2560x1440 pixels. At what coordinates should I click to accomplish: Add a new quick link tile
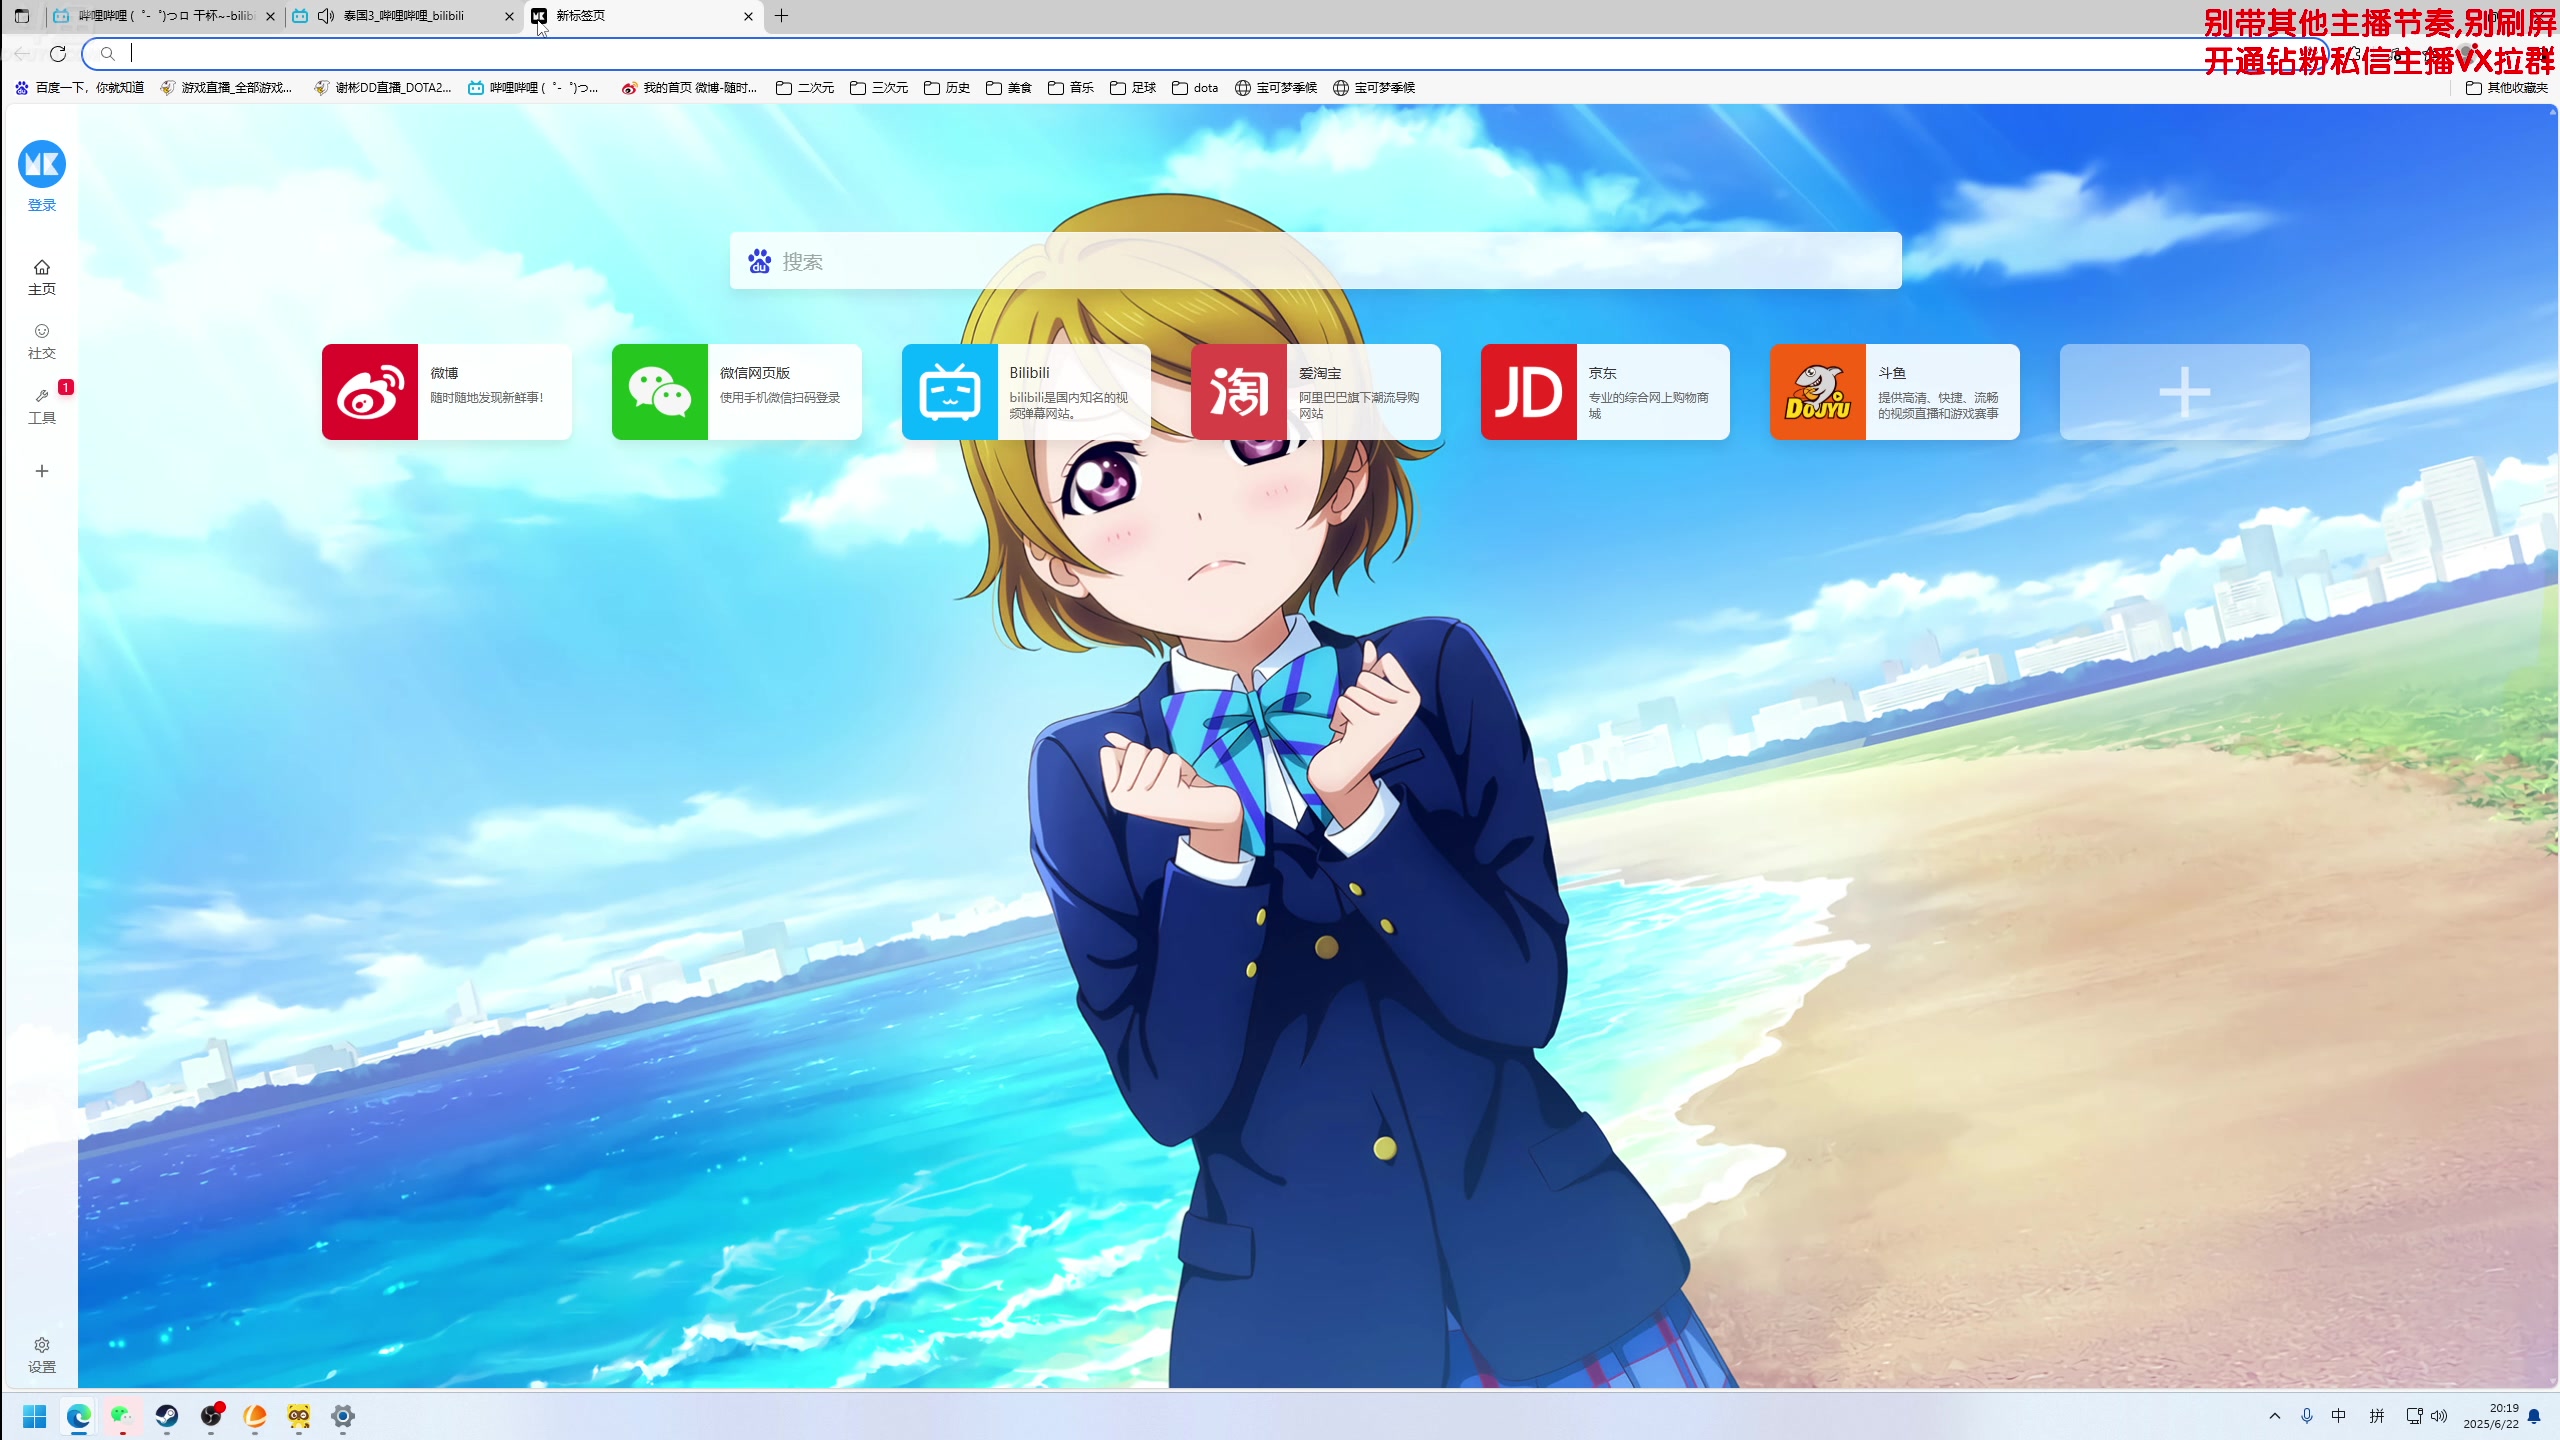click(2185, 392)
